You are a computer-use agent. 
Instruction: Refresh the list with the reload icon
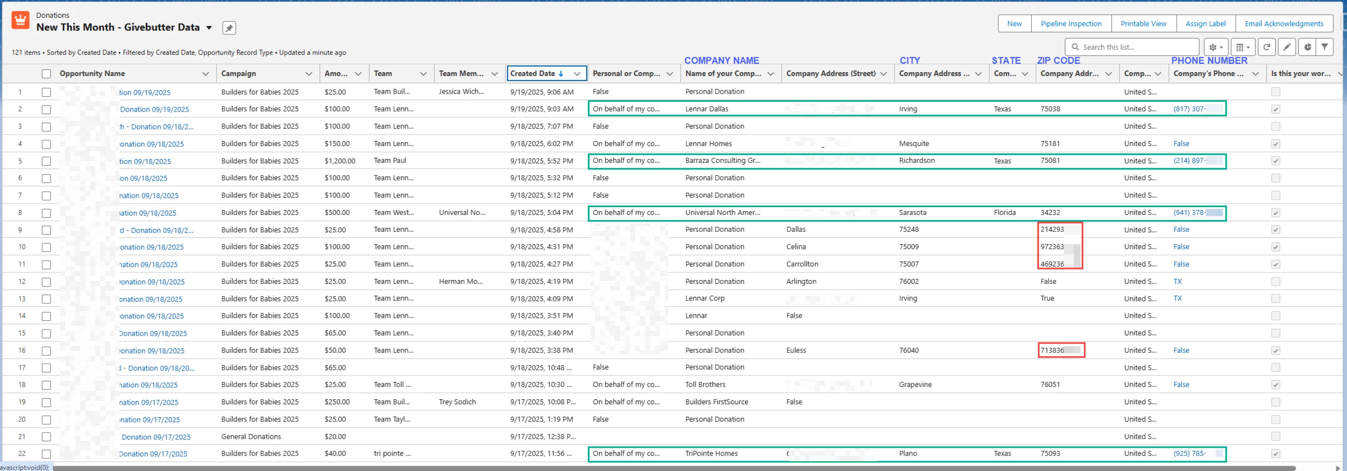1267,47
